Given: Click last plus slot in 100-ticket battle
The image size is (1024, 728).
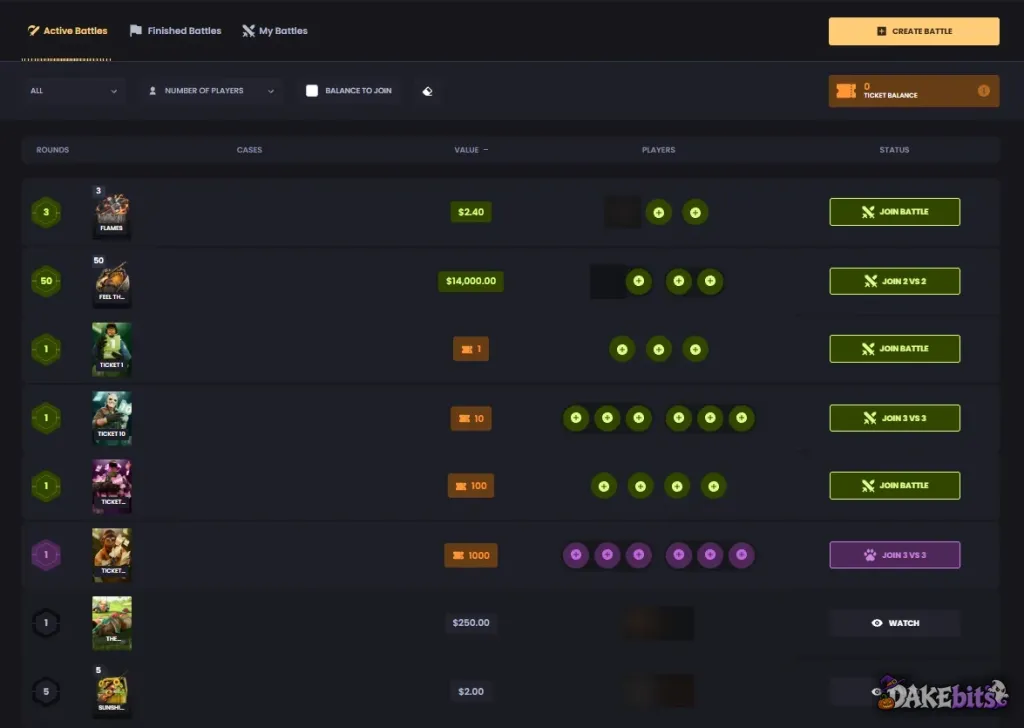Looking at the screenshot, I should click(x=713, y=486).
